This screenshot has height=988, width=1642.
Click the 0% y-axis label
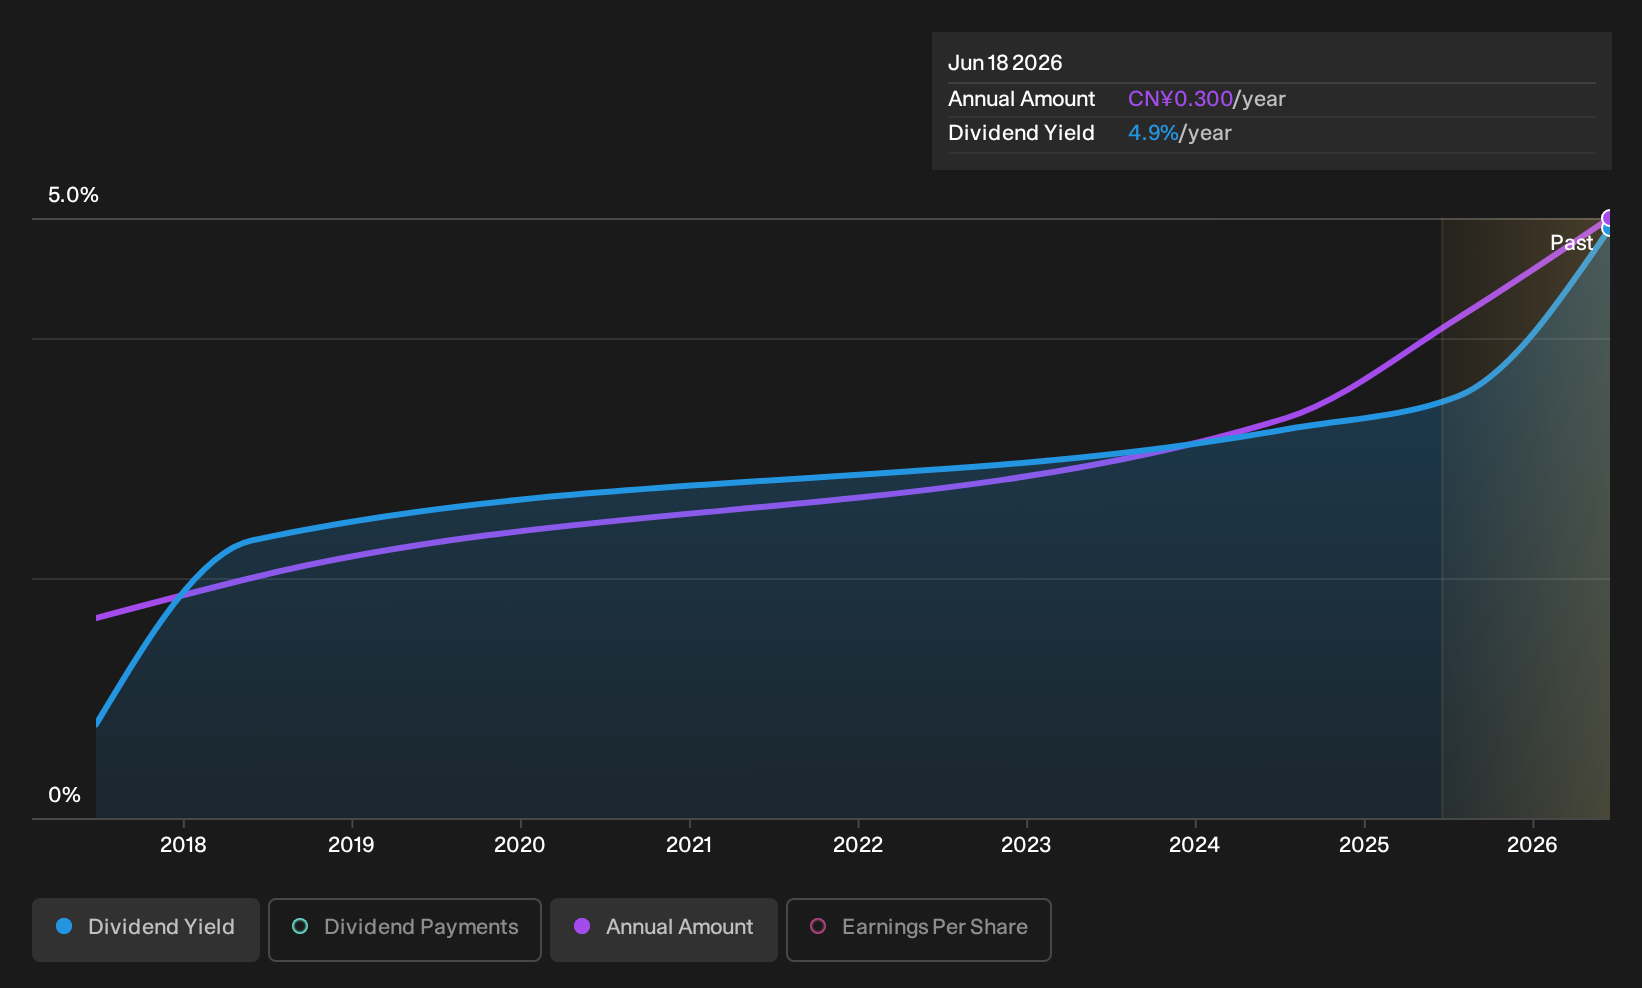[64, 795]
